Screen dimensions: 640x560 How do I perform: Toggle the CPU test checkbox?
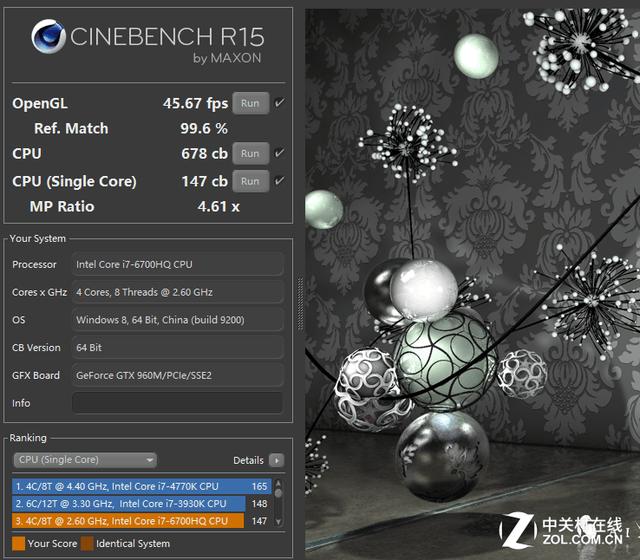(x=280, y=153)
